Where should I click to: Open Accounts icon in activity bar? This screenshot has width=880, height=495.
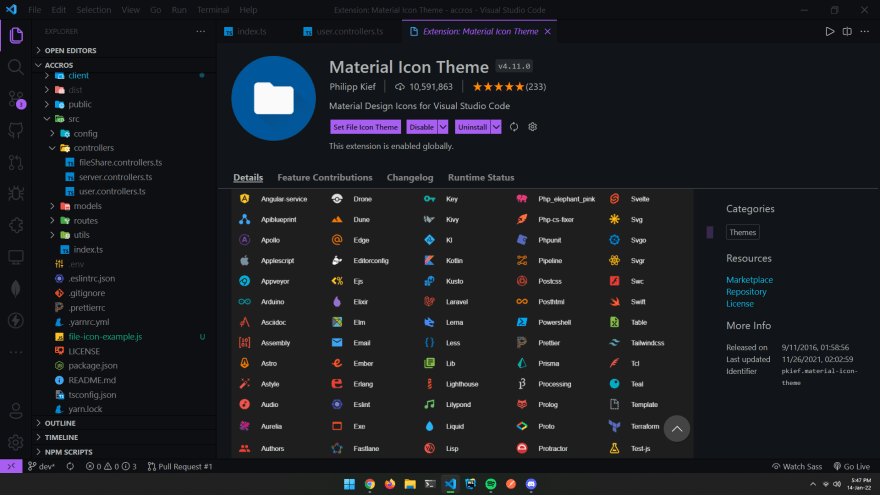click(x=16, y=411)
